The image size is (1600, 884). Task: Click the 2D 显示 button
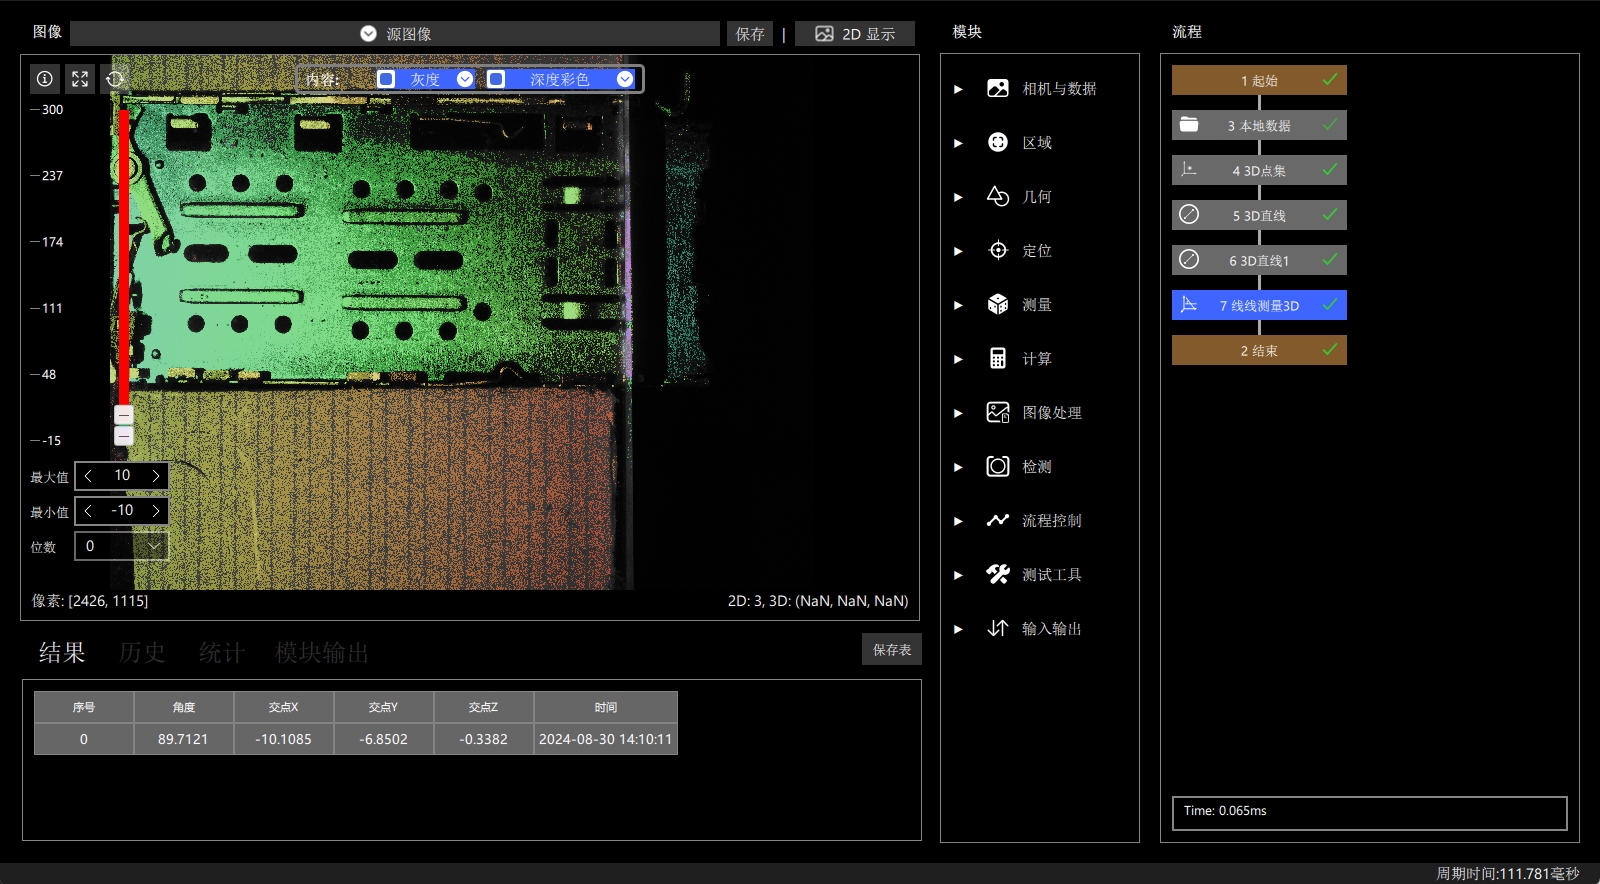[855, 34]
